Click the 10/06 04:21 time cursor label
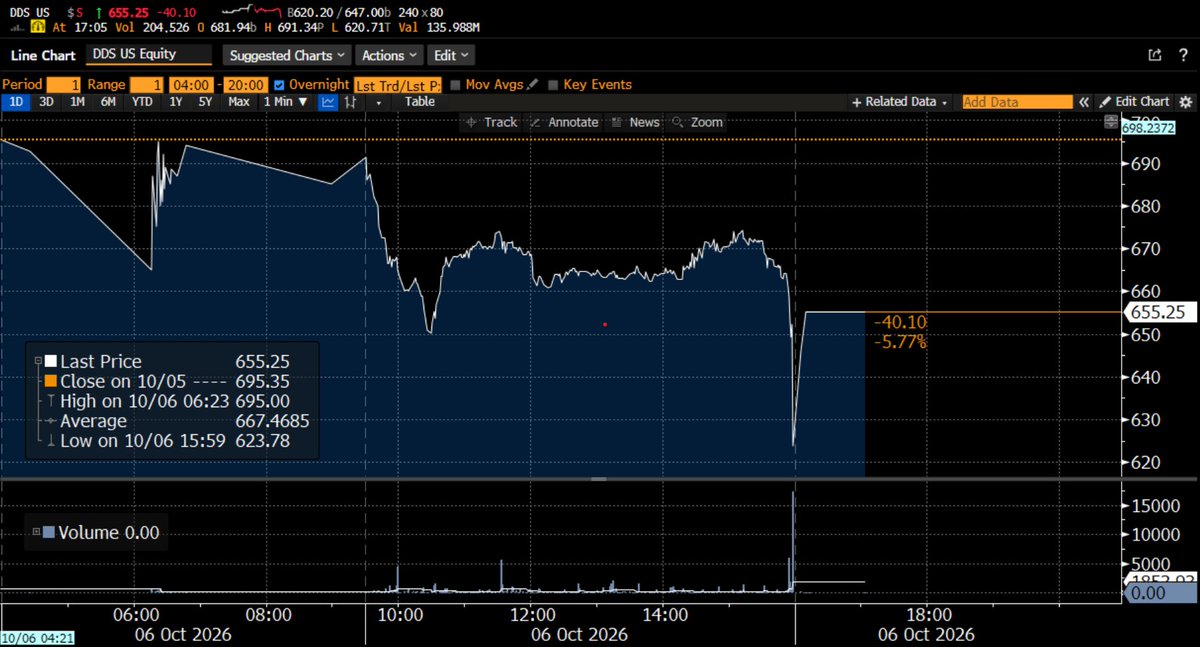 [x=36, y=637]
